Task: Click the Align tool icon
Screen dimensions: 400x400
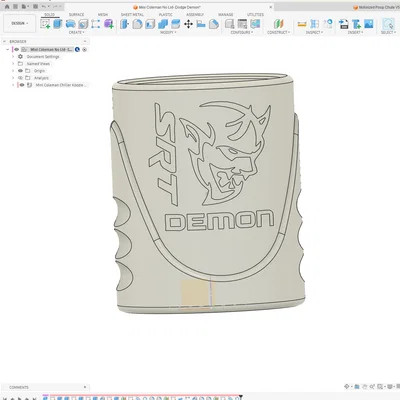Action: 201,24
